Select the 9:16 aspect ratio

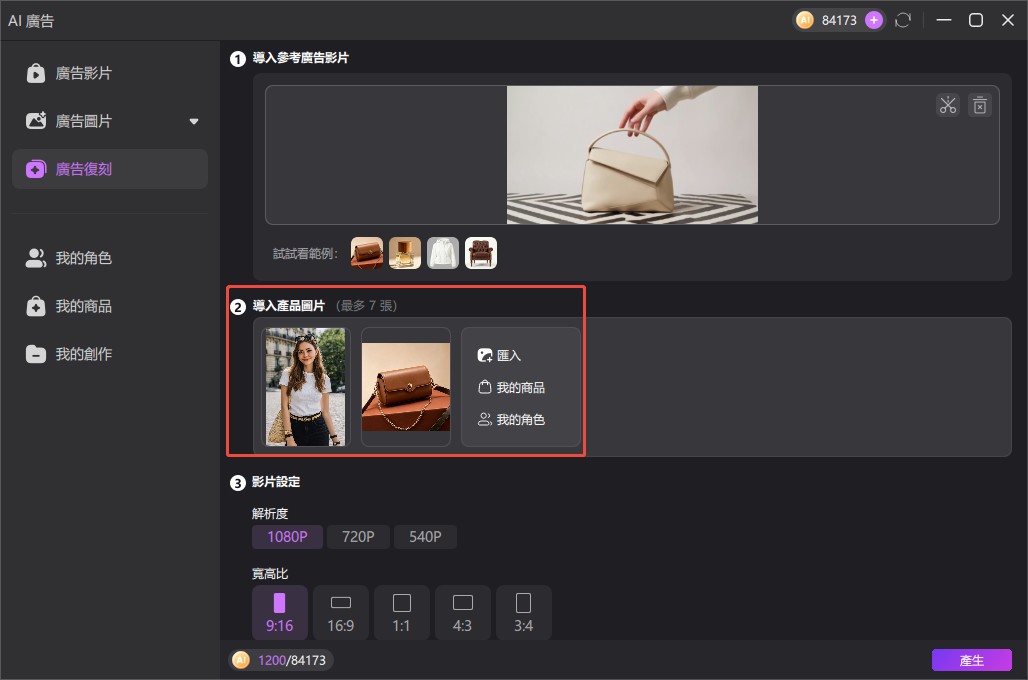click(x=279, y=612)
